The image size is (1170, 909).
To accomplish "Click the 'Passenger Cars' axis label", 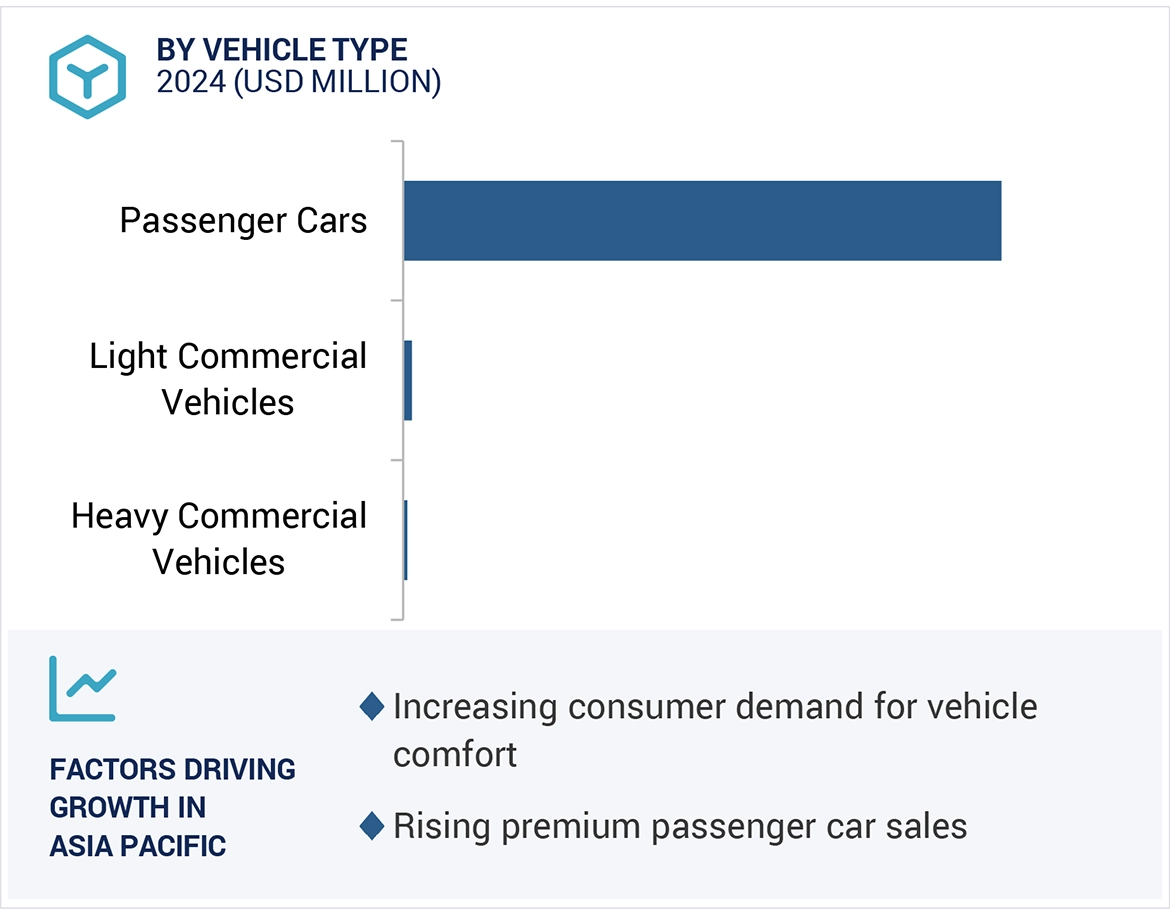I will [244, 220].
